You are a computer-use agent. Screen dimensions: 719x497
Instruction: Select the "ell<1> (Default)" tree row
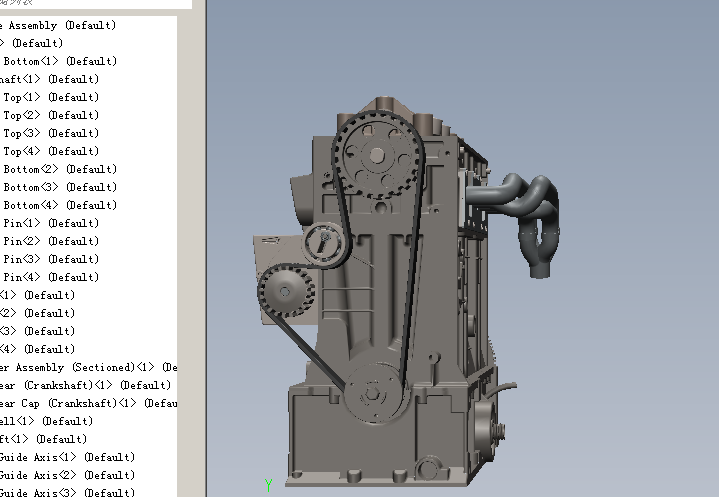pos(46,421)
